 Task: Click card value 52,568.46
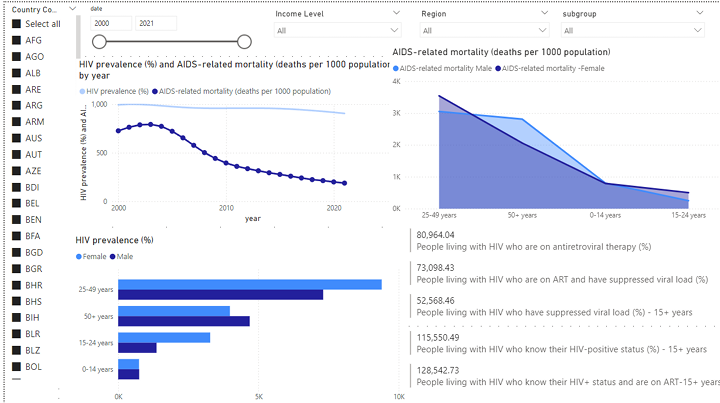(435, 301)
